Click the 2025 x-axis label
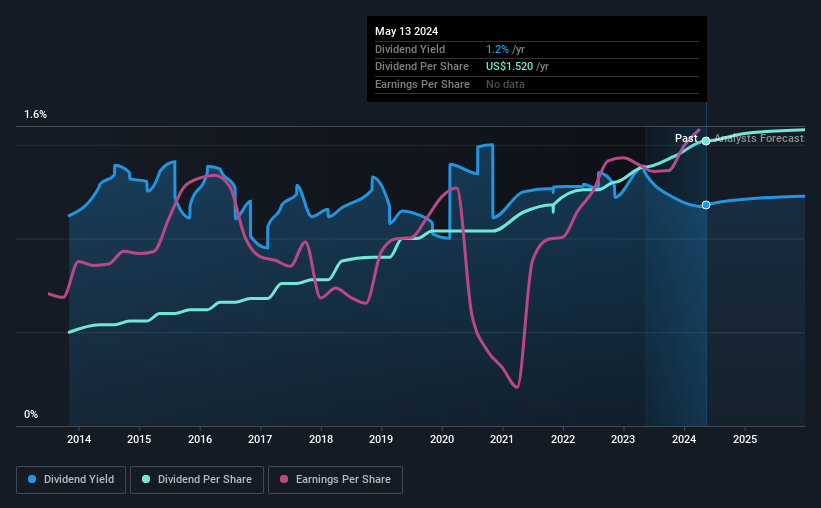 [x=745, y=439]
